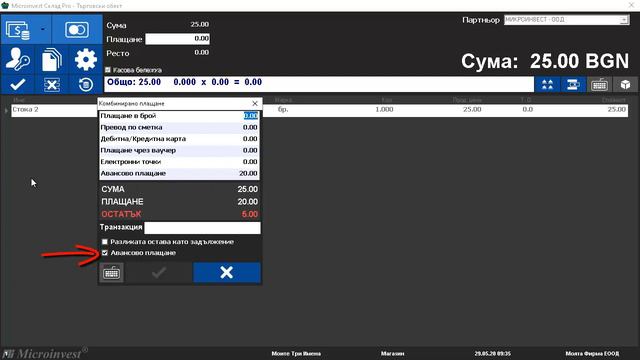The height and width of the screenshot is (360, 640).
Task: Confirm the sale with the checkmark icon
Action: coord(18,84)
